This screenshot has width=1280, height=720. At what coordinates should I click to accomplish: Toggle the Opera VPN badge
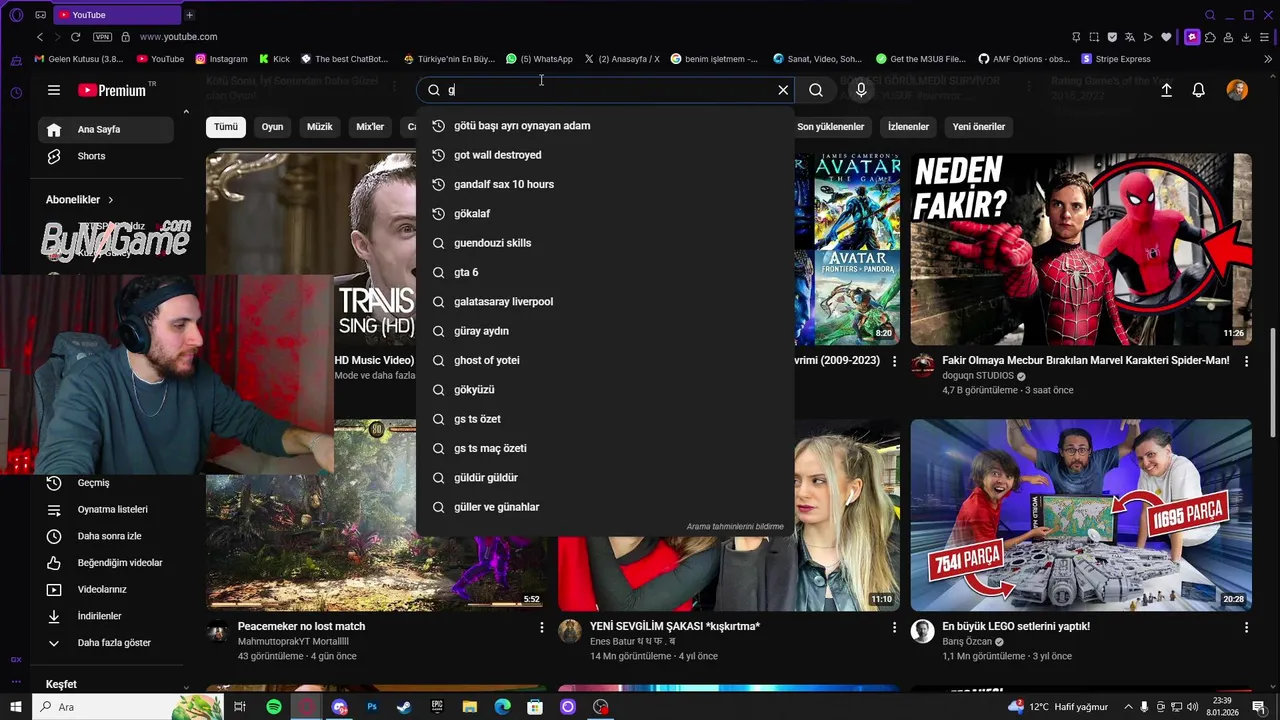click(102, 37)
